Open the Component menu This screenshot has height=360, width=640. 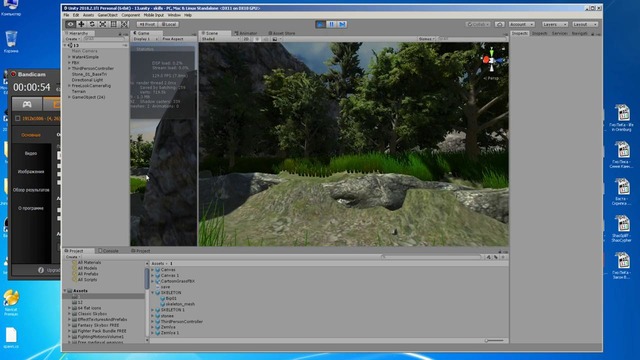131,15
